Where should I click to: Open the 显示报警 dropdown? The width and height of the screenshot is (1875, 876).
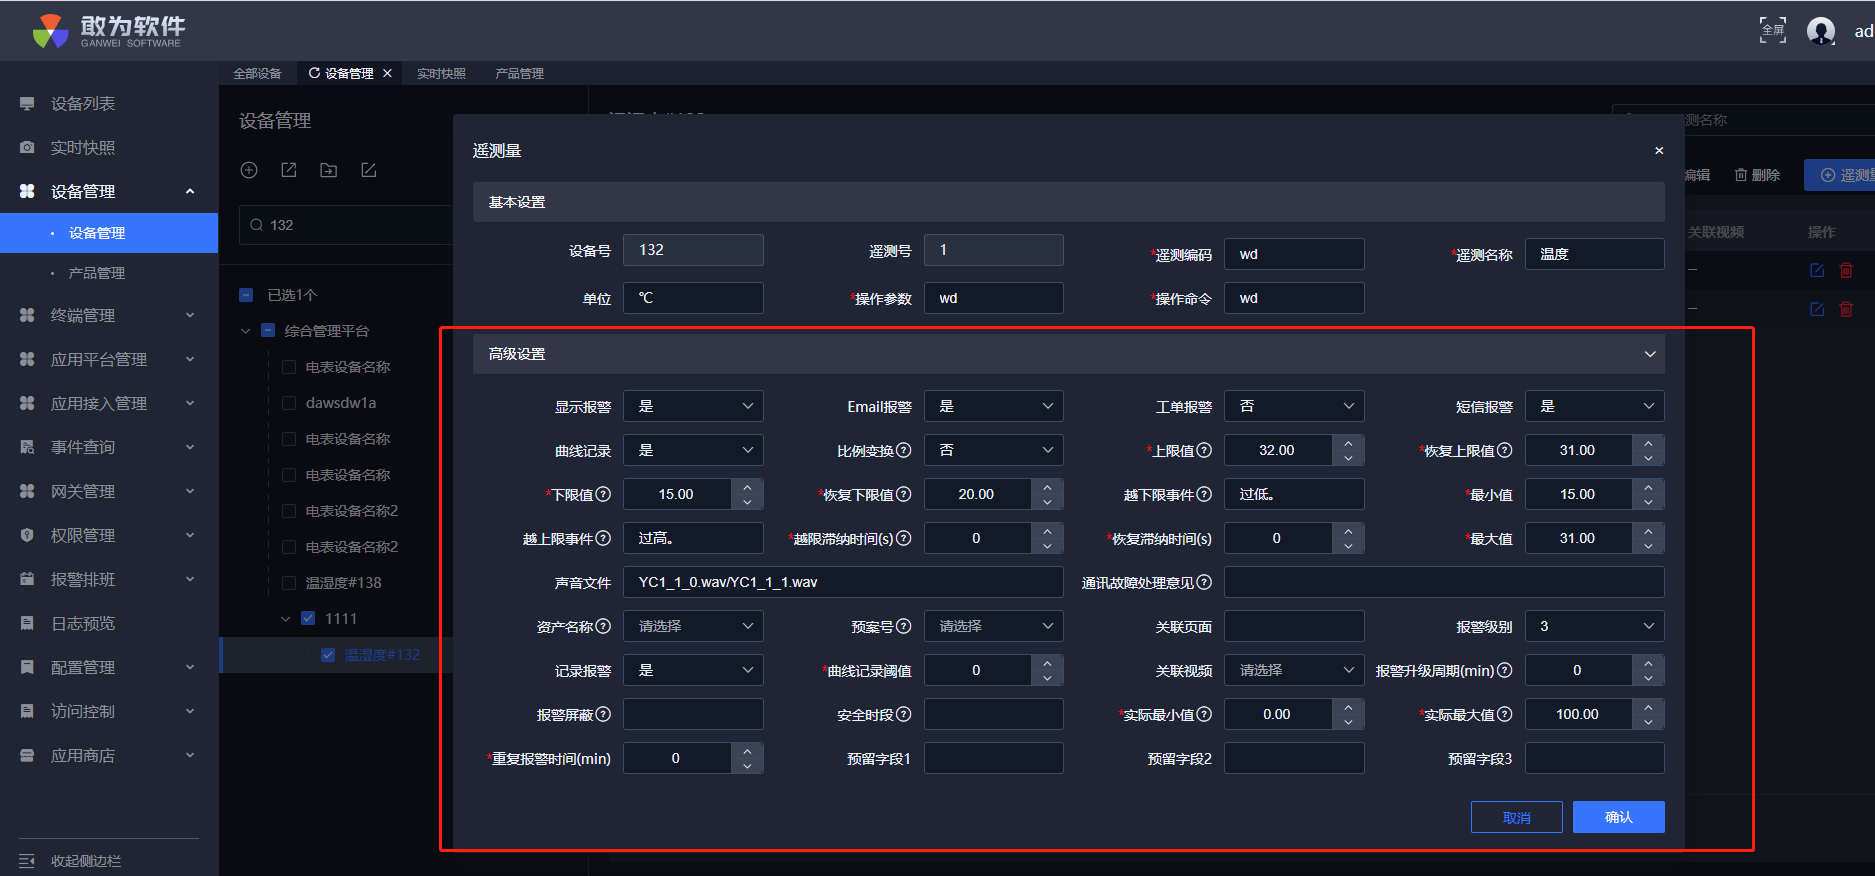coord(693,406)
